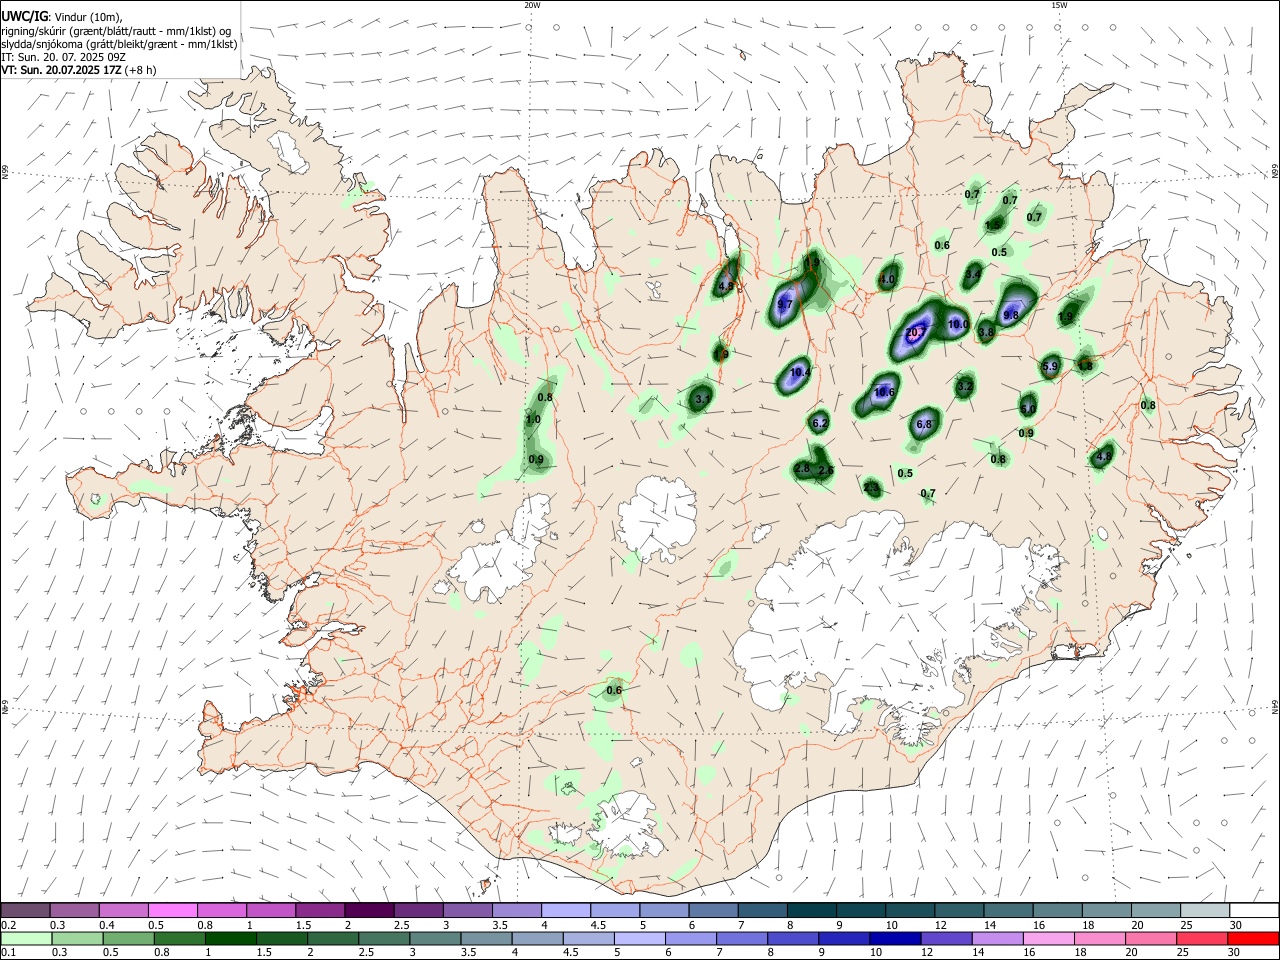Pick the dark teal swatch after 8 in the upper row

pos(810,910)
